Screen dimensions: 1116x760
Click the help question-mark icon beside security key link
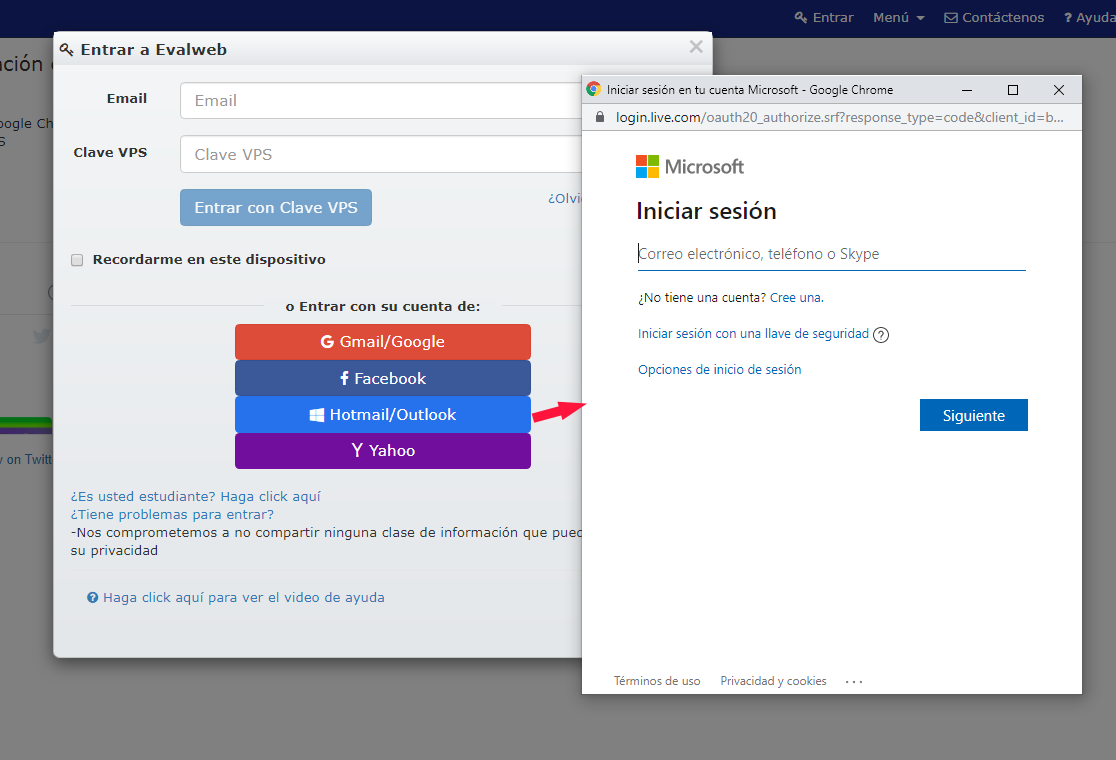pos(880,334)
